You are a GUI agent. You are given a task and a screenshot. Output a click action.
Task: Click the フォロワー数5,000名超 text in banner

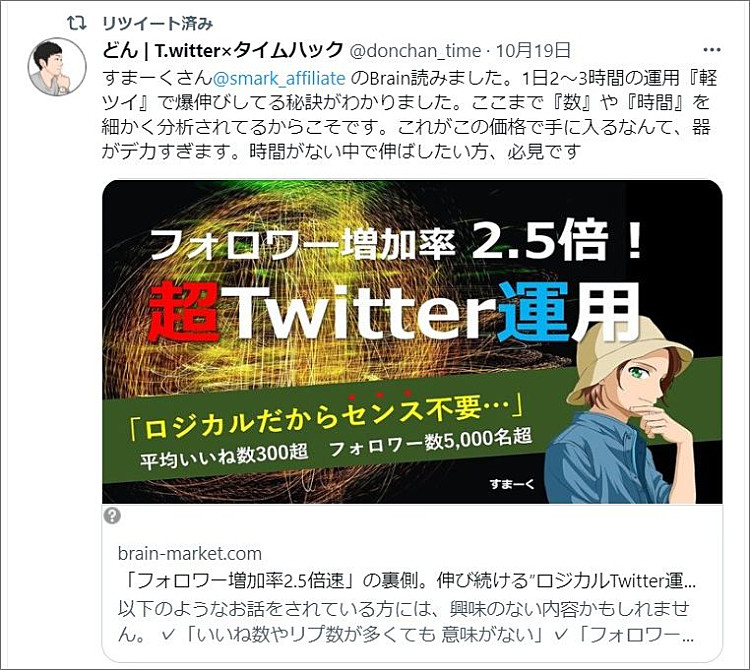point(431,442)
